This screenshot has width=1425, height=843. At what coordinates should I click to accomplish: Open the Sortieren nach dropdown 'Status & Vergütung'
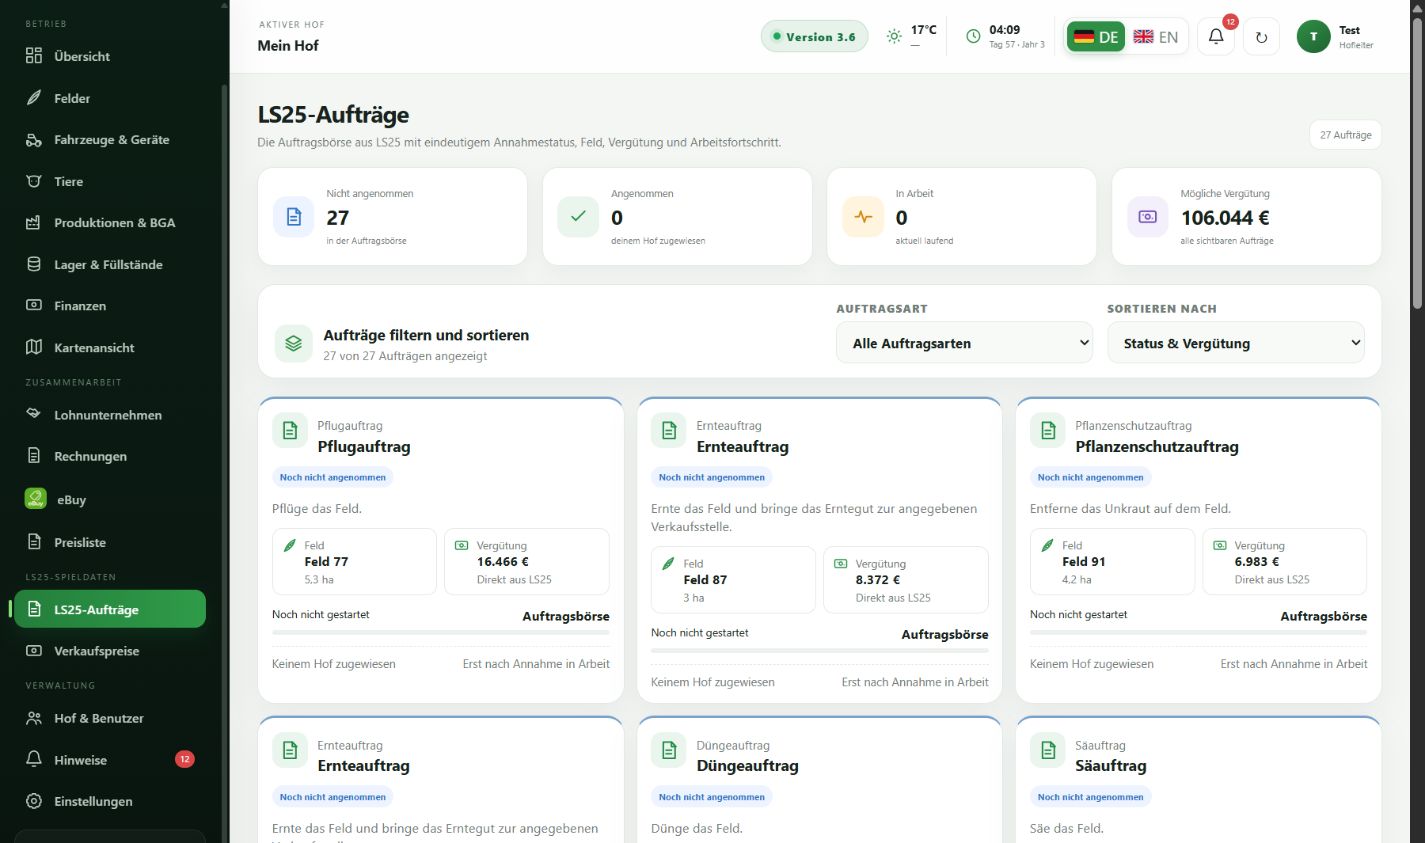[x=1235, y=343]
